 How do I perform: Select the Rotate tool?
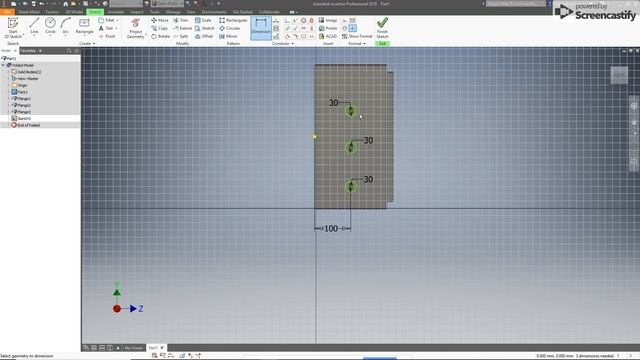(x=160, y=36)
